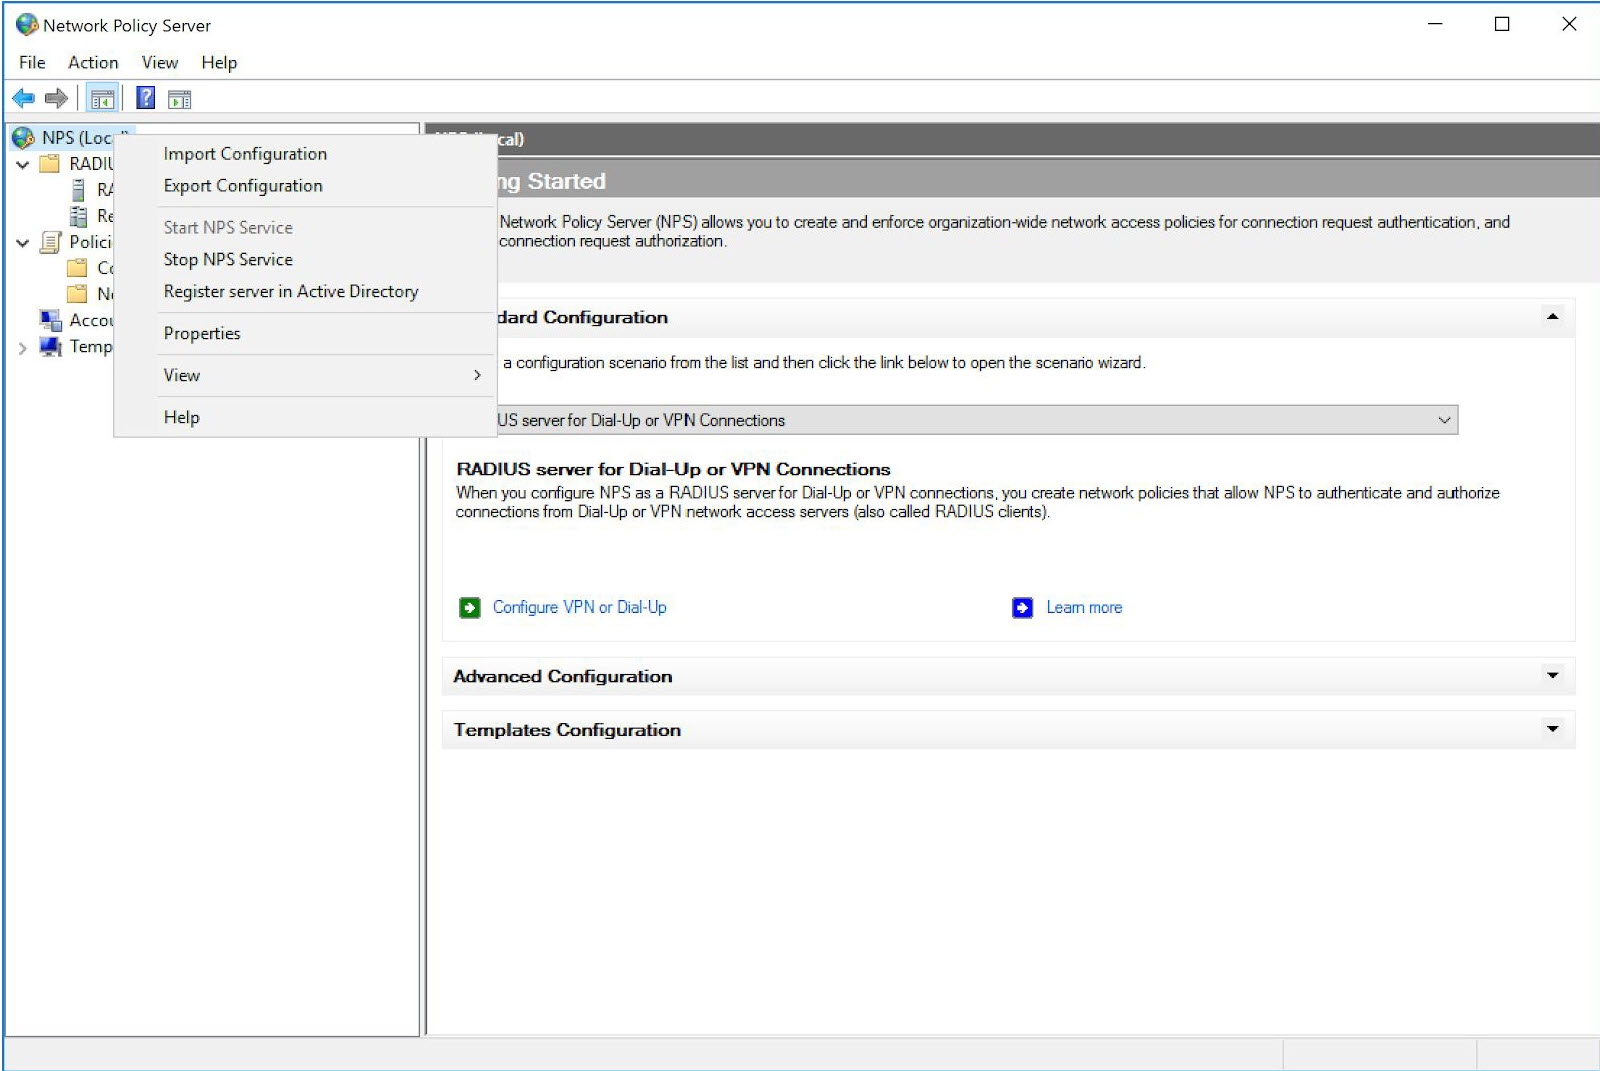Click the blue Learn more arrow icon
This screenshot has width=1600, height=1071.
click(1022, 608)
